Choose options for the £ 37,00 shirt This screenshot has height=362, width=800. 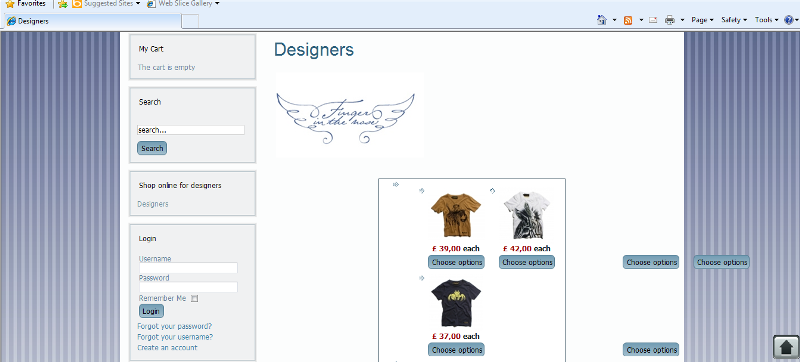[456, 350]
